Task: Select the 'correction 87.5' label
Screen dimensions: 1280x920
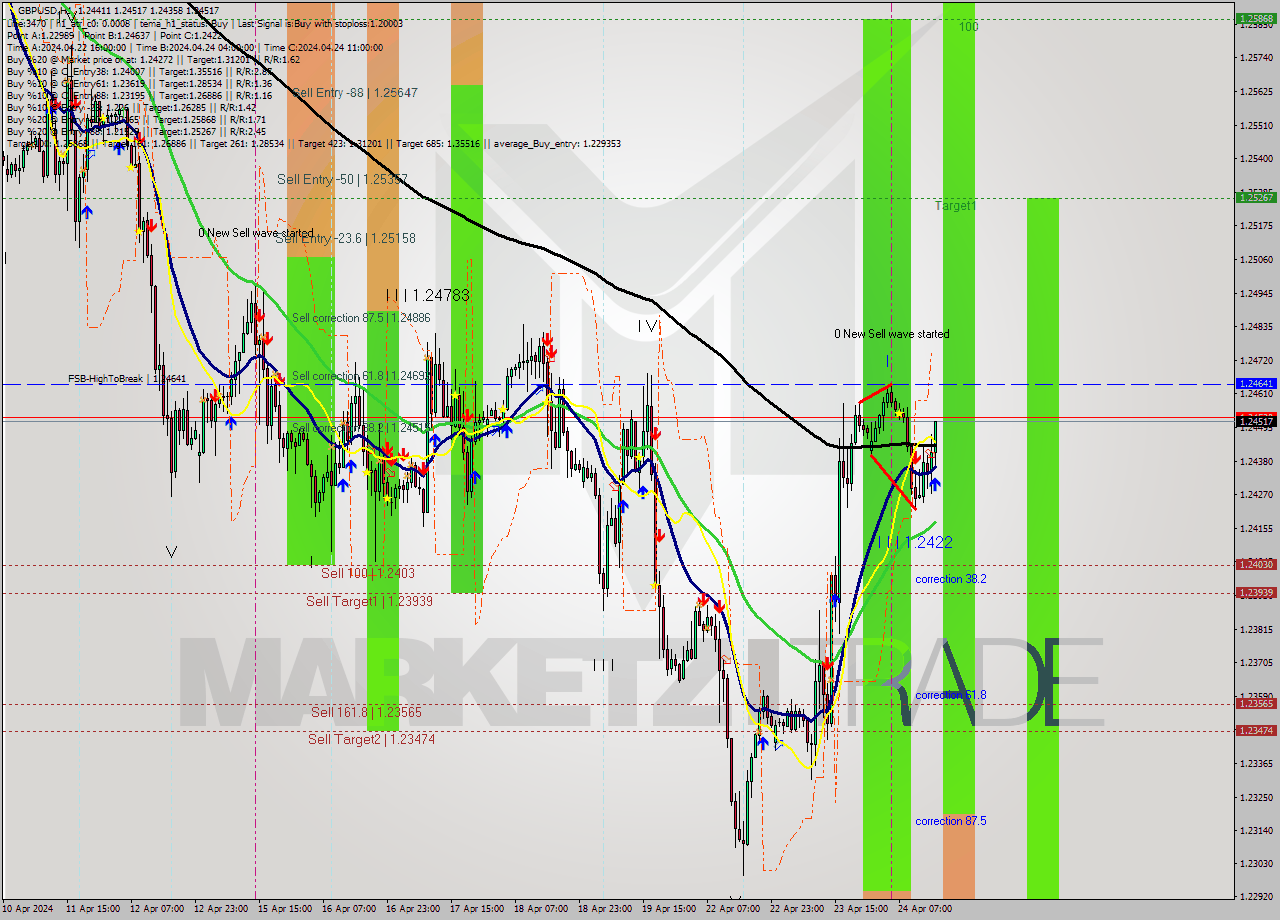Action: click(951, 821)
